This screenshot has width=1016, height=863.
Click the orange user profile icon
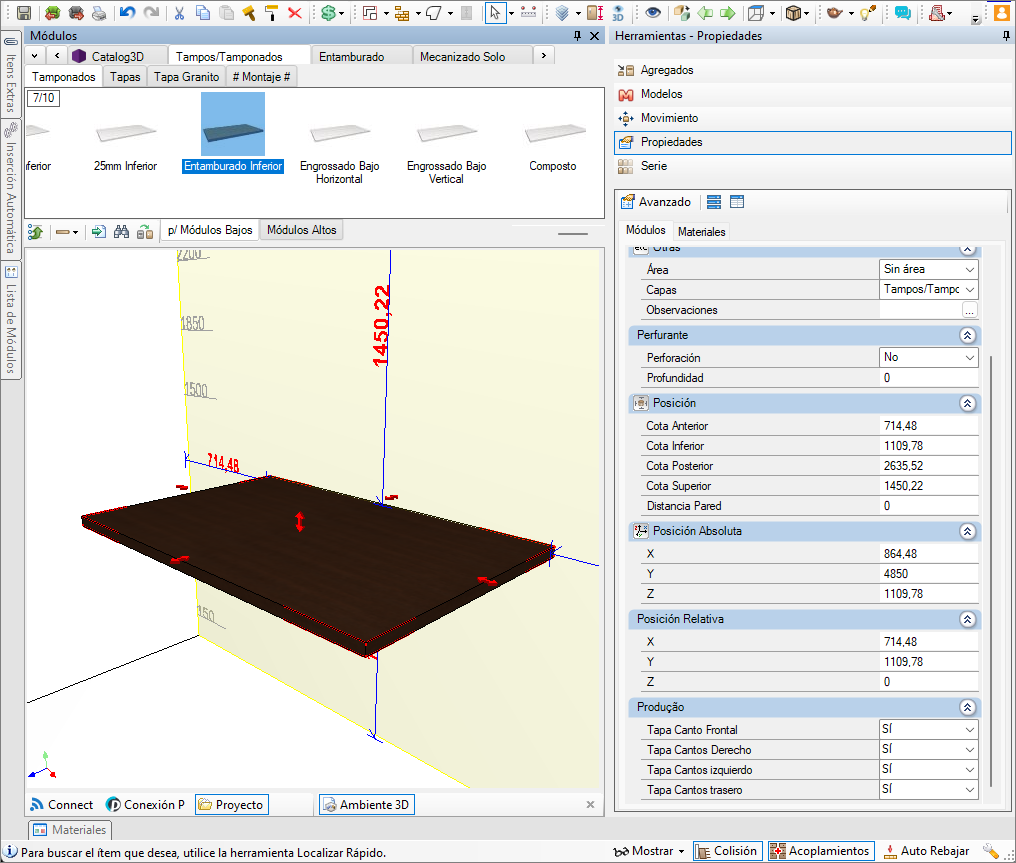click(1002, 13)
